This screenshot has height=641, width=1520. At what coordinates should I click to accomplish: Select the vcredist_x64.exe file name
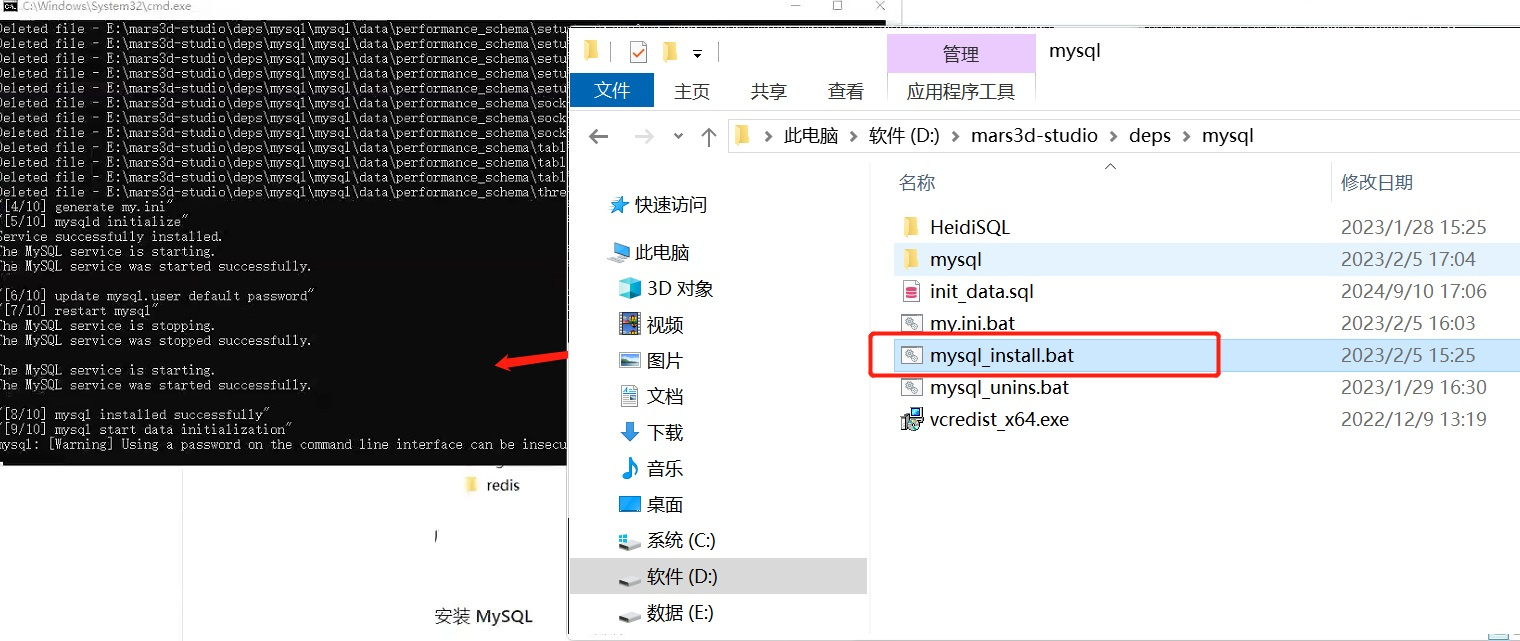tap(999, 419)
